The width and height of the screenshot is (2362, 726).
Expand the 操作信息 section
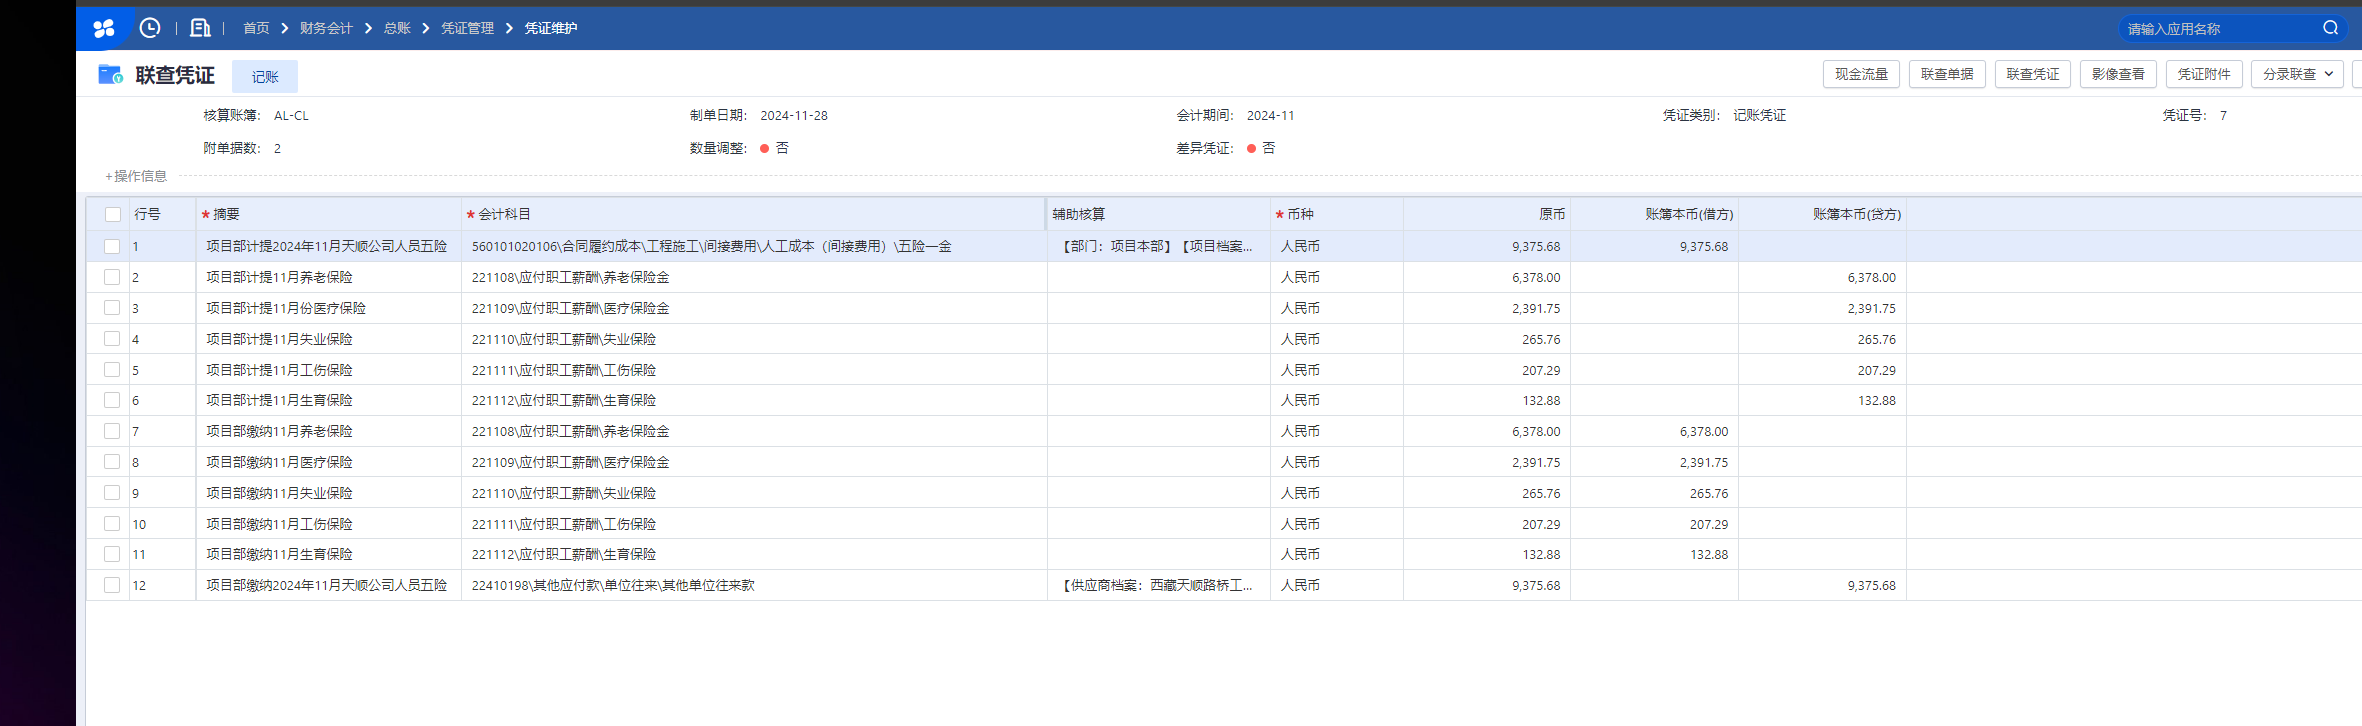coord(136,176)
